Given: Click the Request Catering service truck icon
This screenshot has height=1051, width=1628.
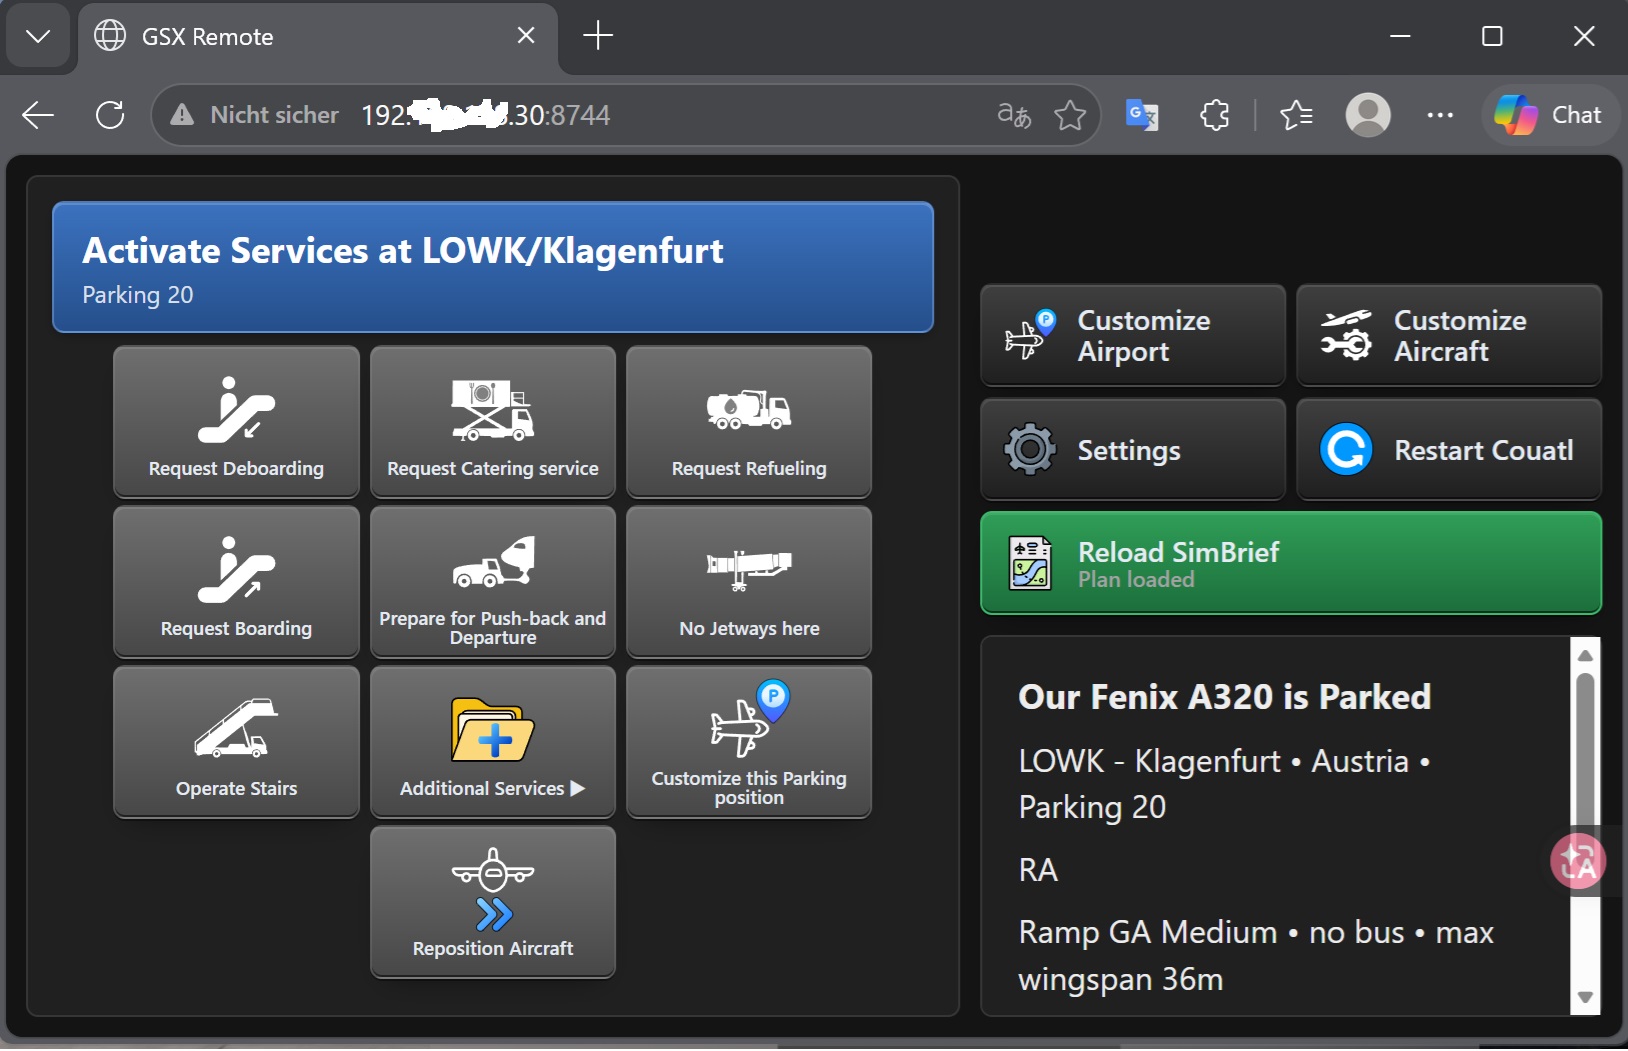Looking at the screenshot, I should click(x=493, y=410).
